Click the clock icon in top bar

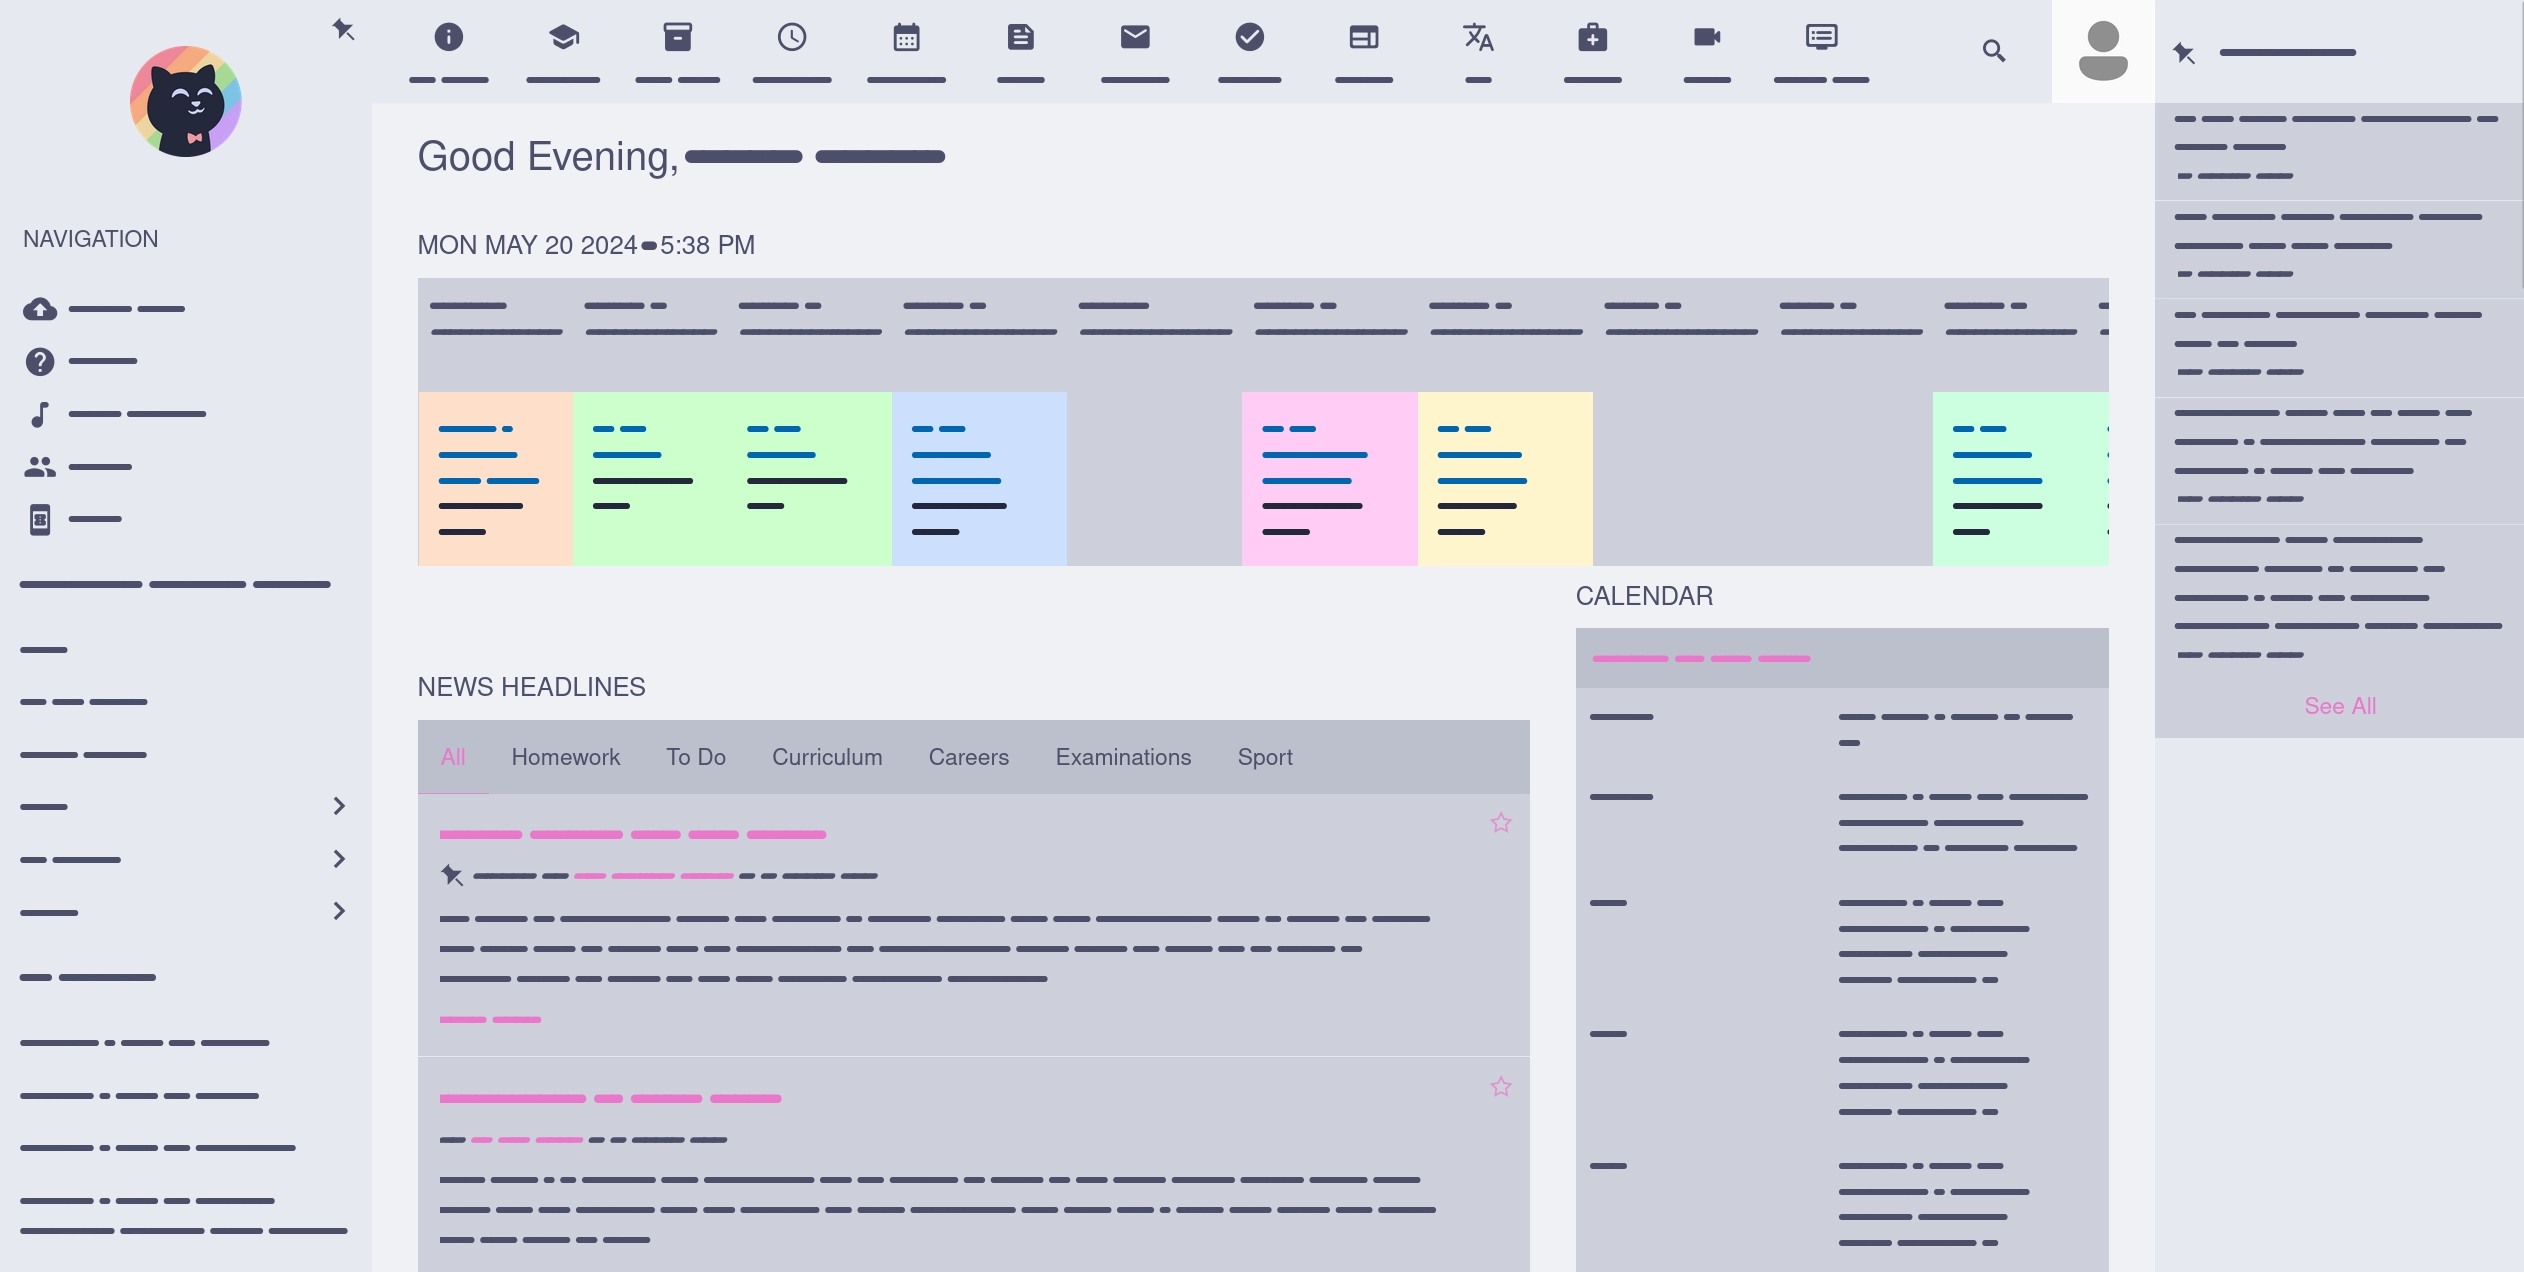pyautogui.click(x=791, y=38)
